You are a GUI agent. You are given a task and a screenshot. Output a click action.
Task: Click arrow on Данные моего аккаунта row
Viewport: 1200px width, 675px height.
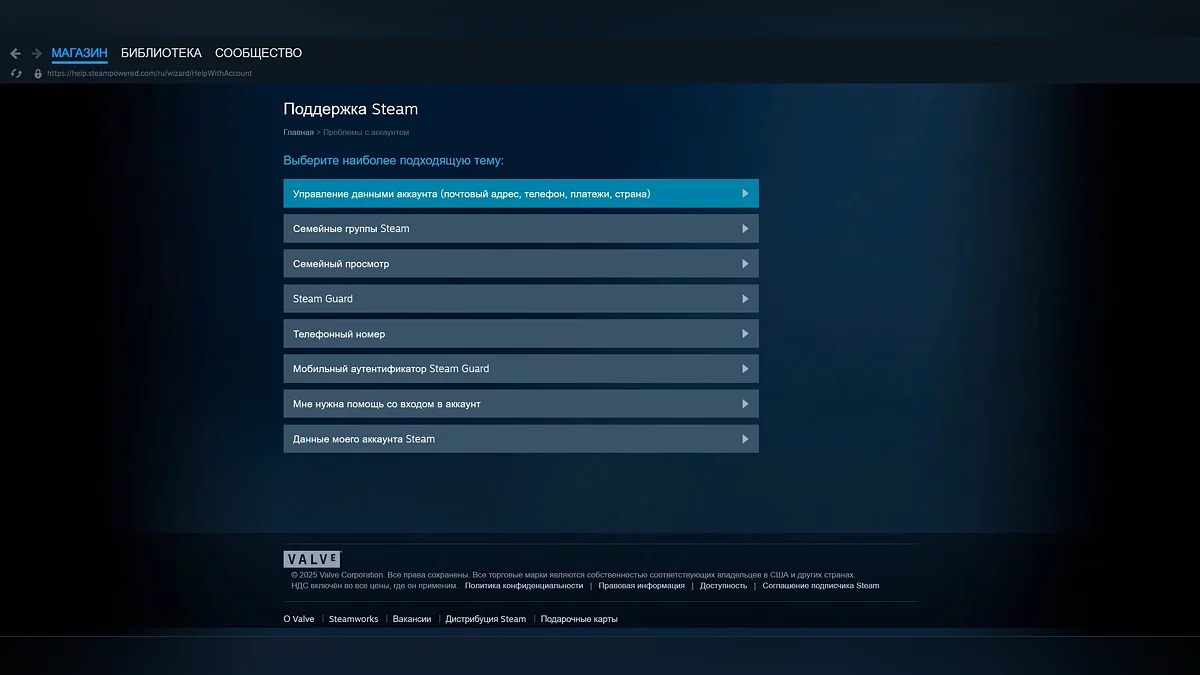tap(745, 438)
